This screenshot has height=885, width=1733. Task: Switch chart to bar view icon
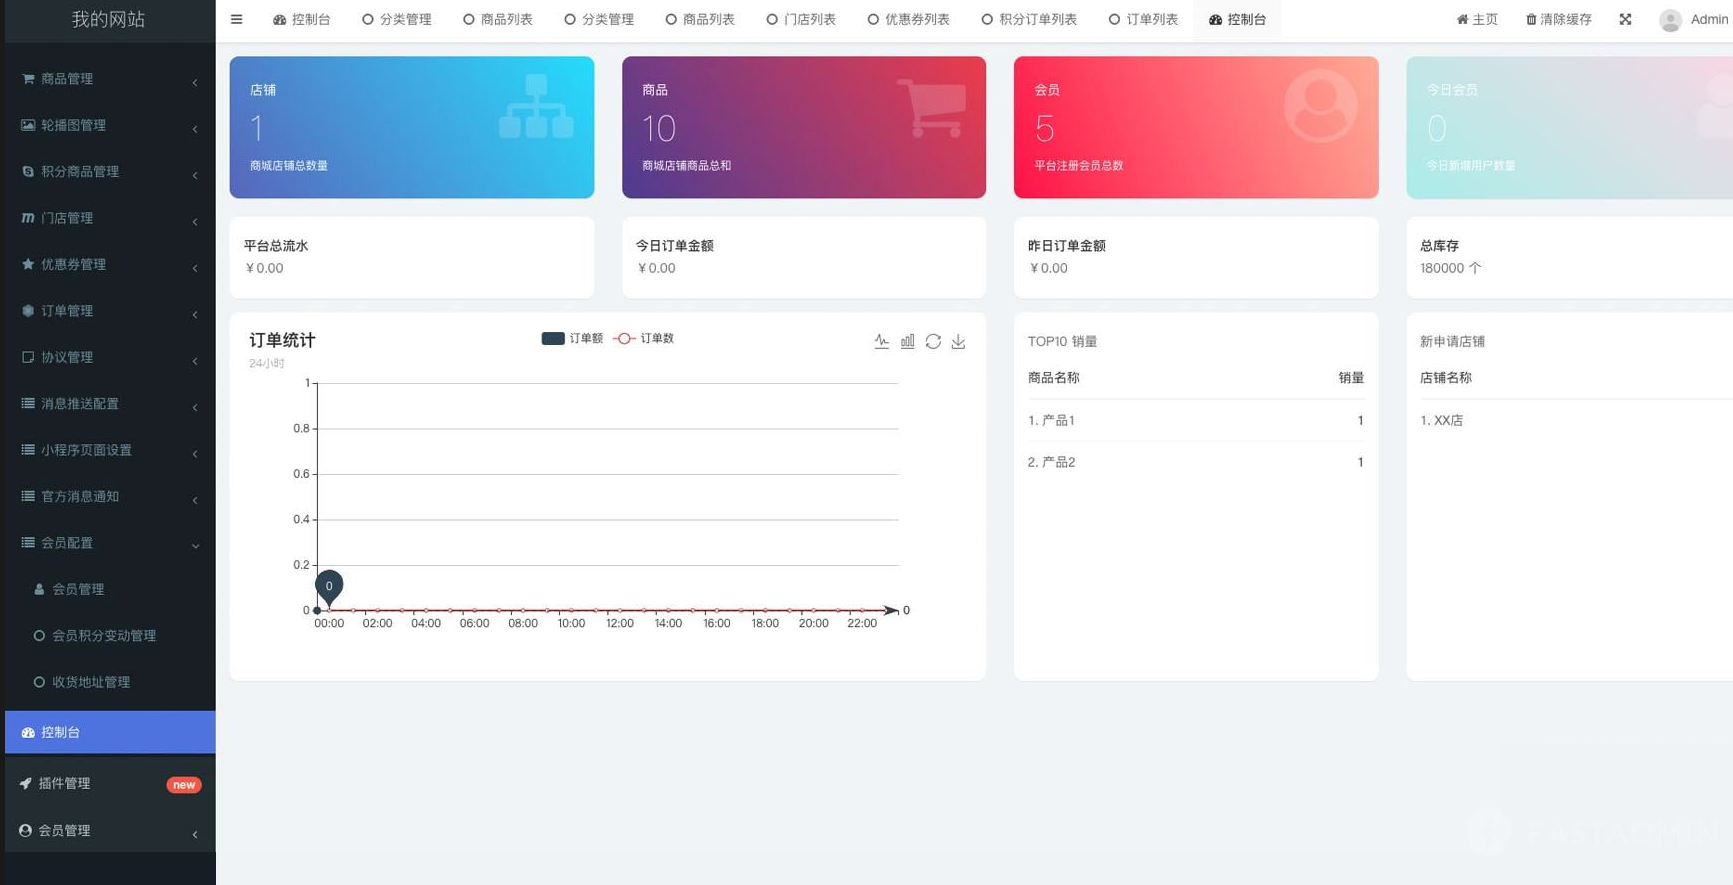click(907, 342)
